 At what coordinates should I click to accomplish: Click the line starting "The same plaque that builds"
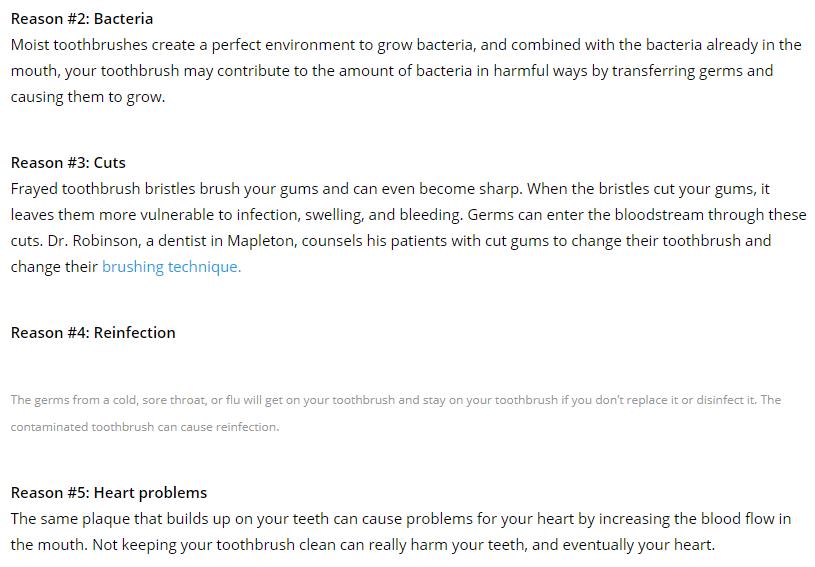(400, 519)
